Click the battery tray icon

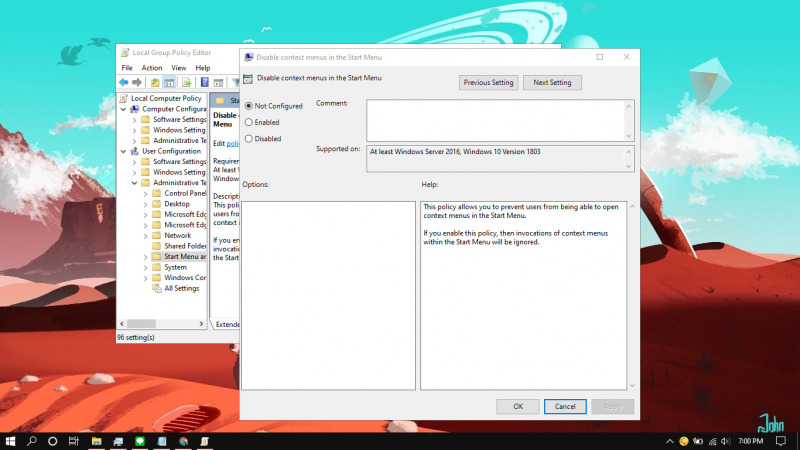[698, 441]
